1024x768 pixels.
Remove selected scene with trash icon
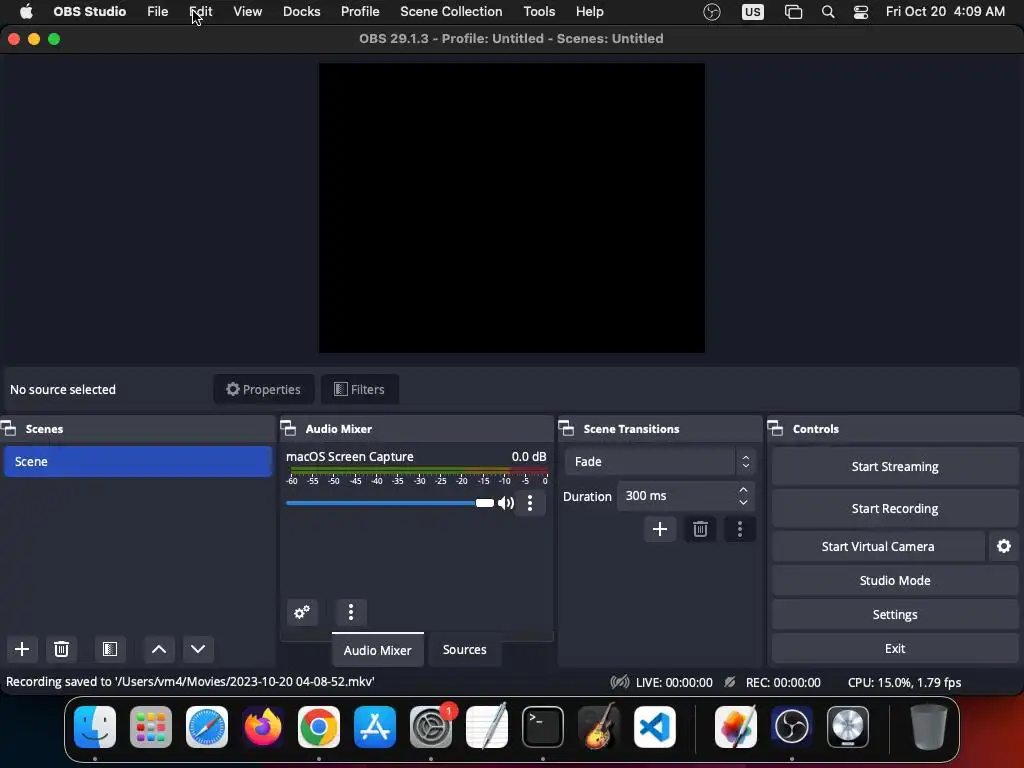pos(61,649)
